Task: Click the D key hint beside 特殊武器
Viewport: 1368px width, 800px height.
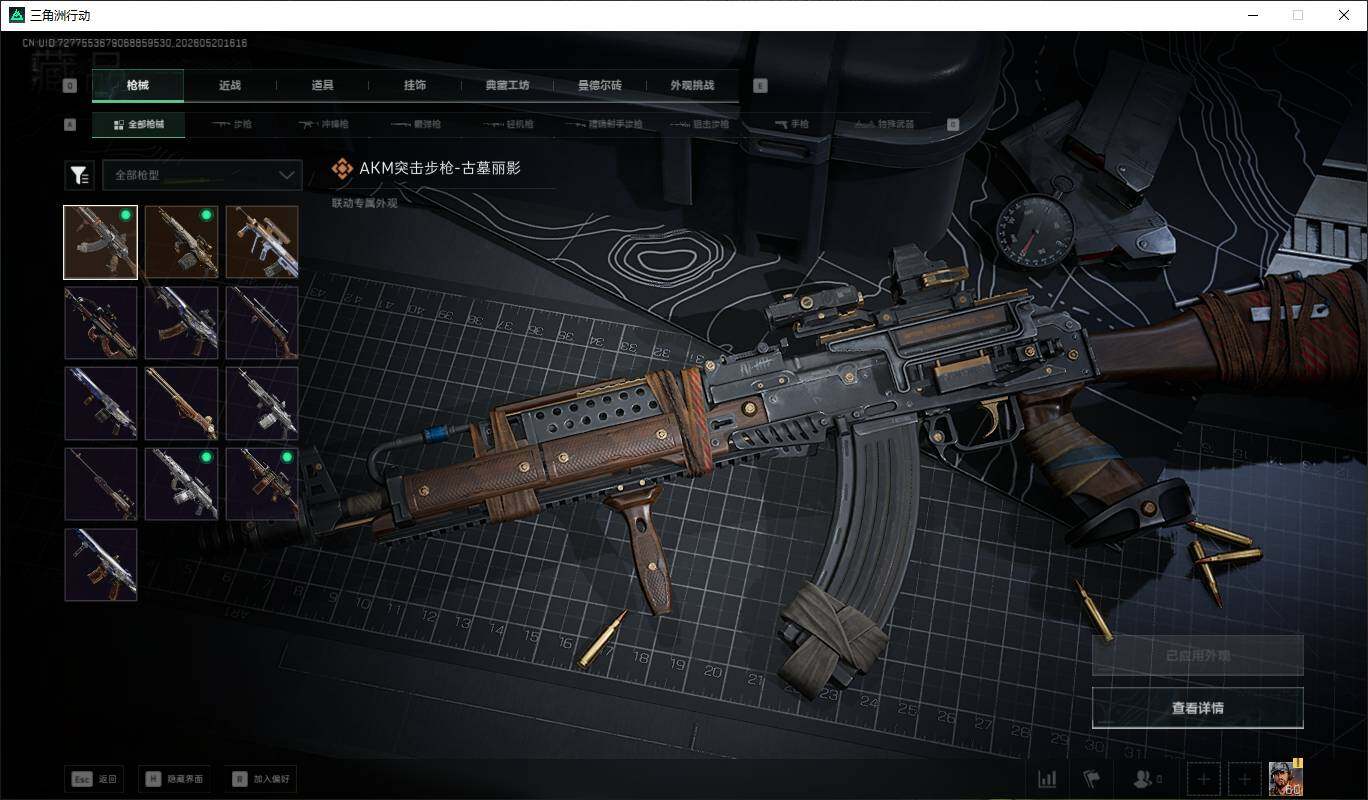Action: [953, 125]
